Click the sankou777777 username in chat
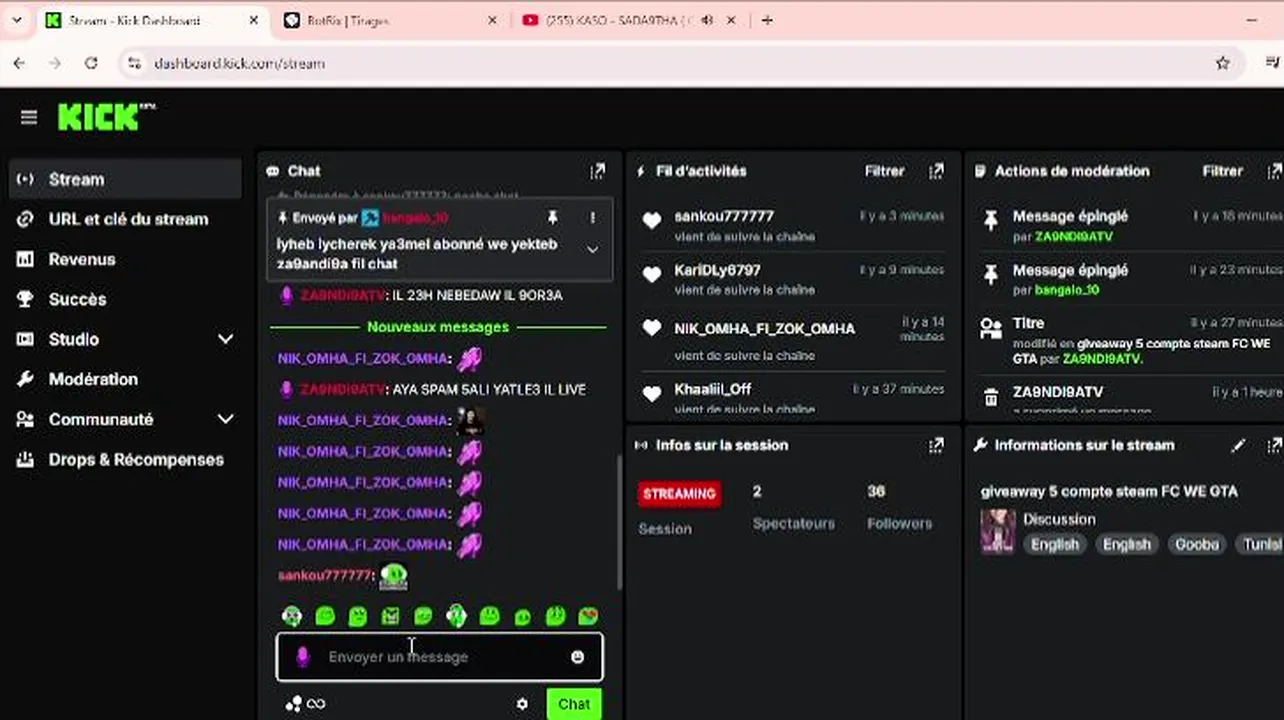The width and height of the screenshot is (1284, 720). (x=326, y=575)
